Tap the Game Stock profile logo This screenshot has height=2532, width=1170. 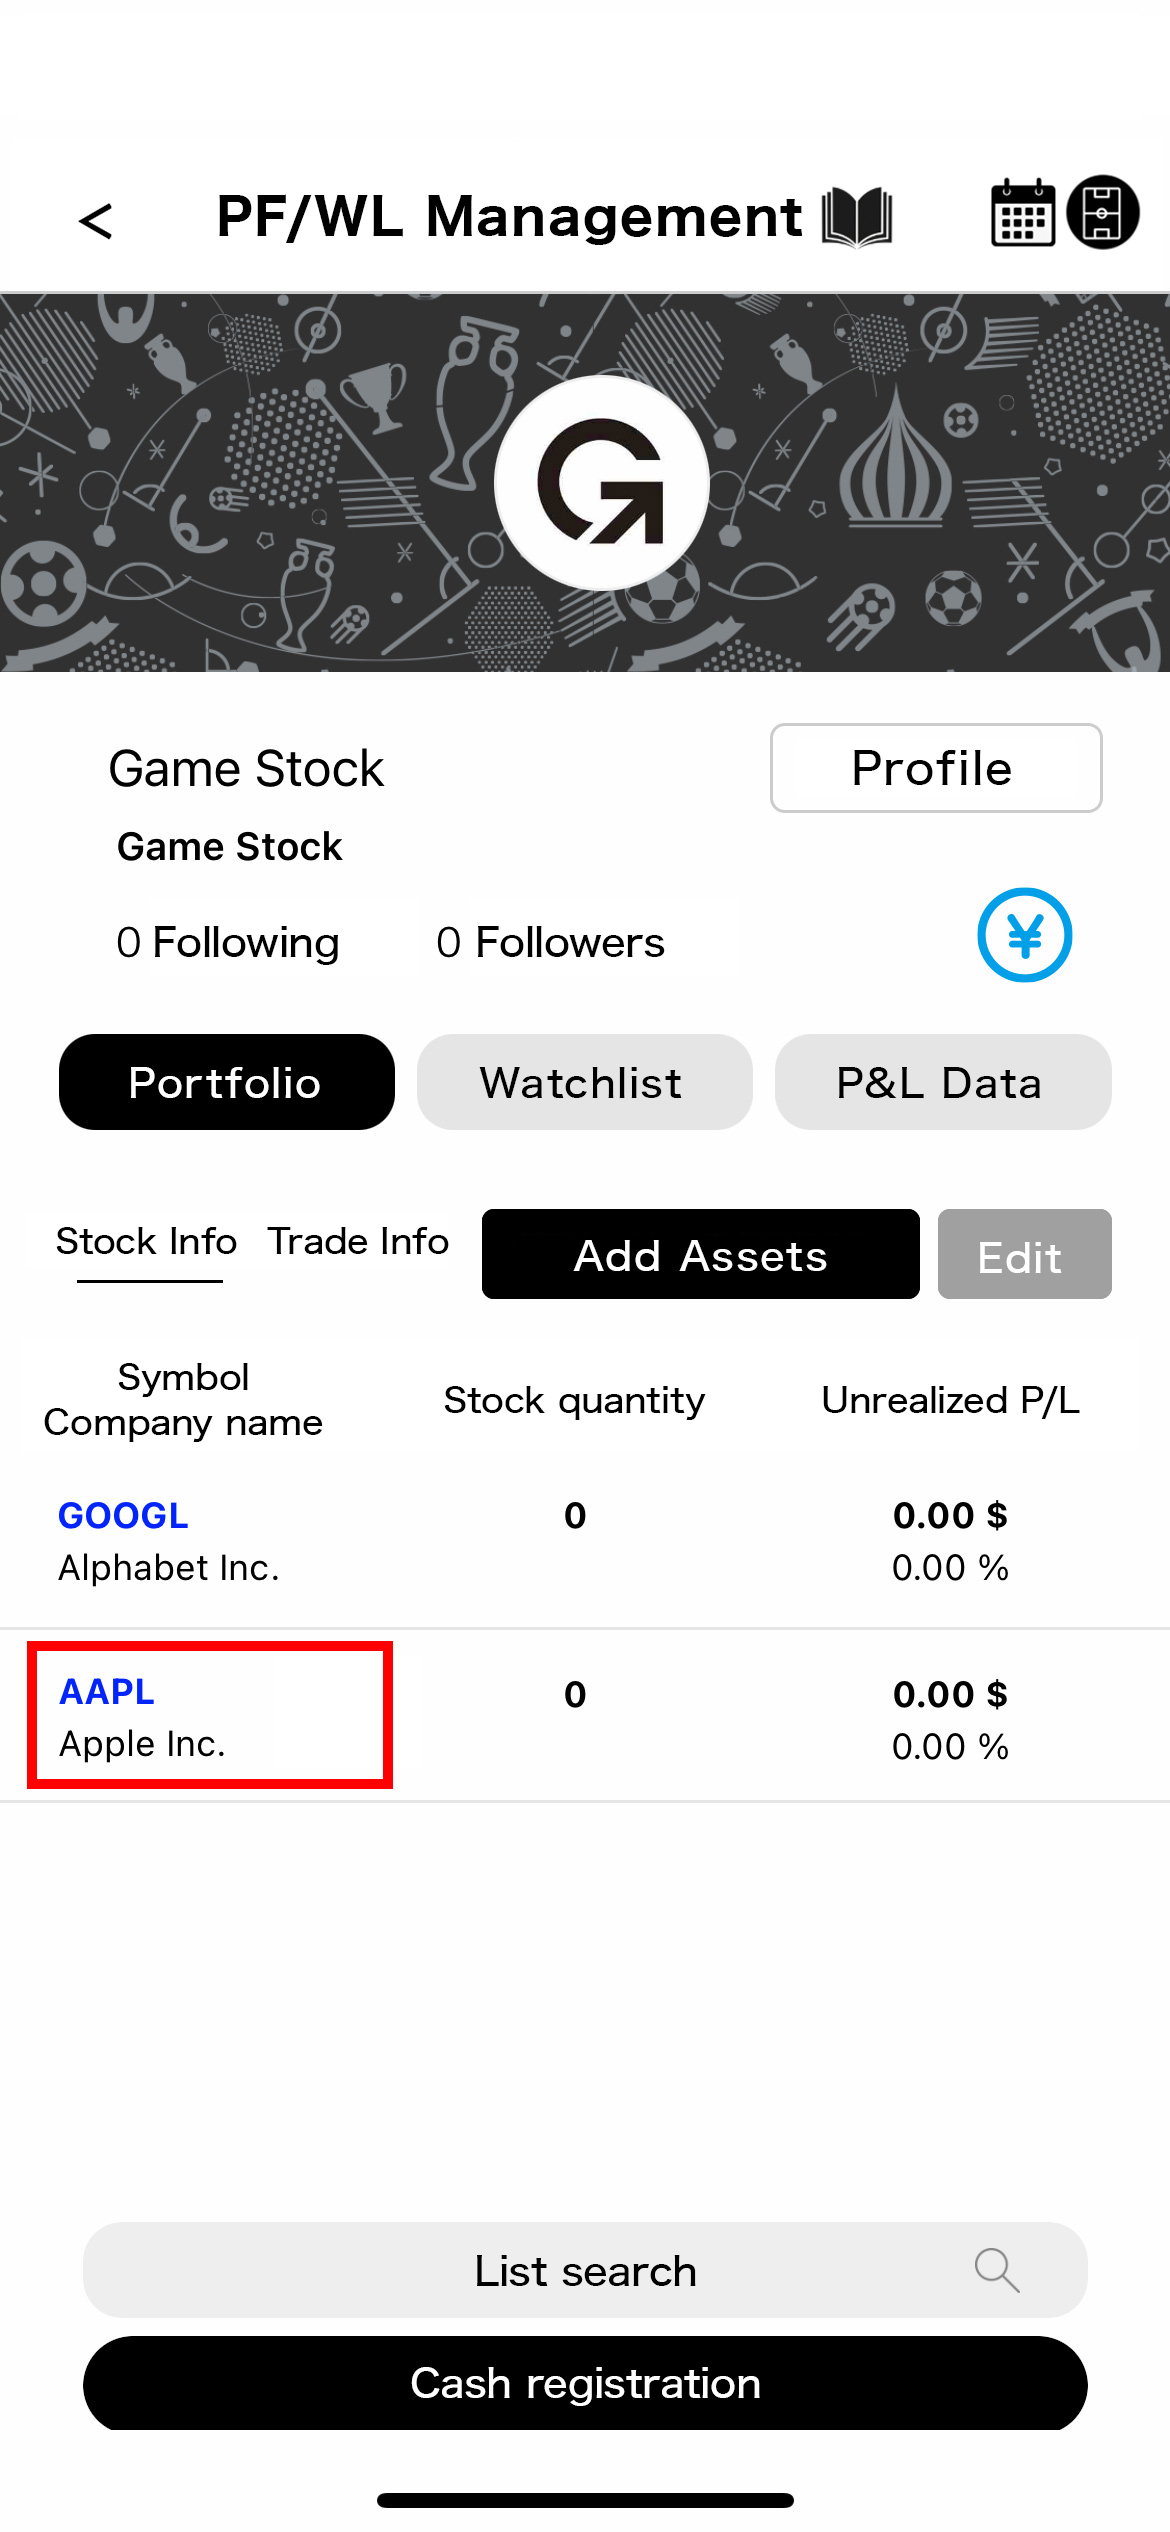(x=602, y=483)
